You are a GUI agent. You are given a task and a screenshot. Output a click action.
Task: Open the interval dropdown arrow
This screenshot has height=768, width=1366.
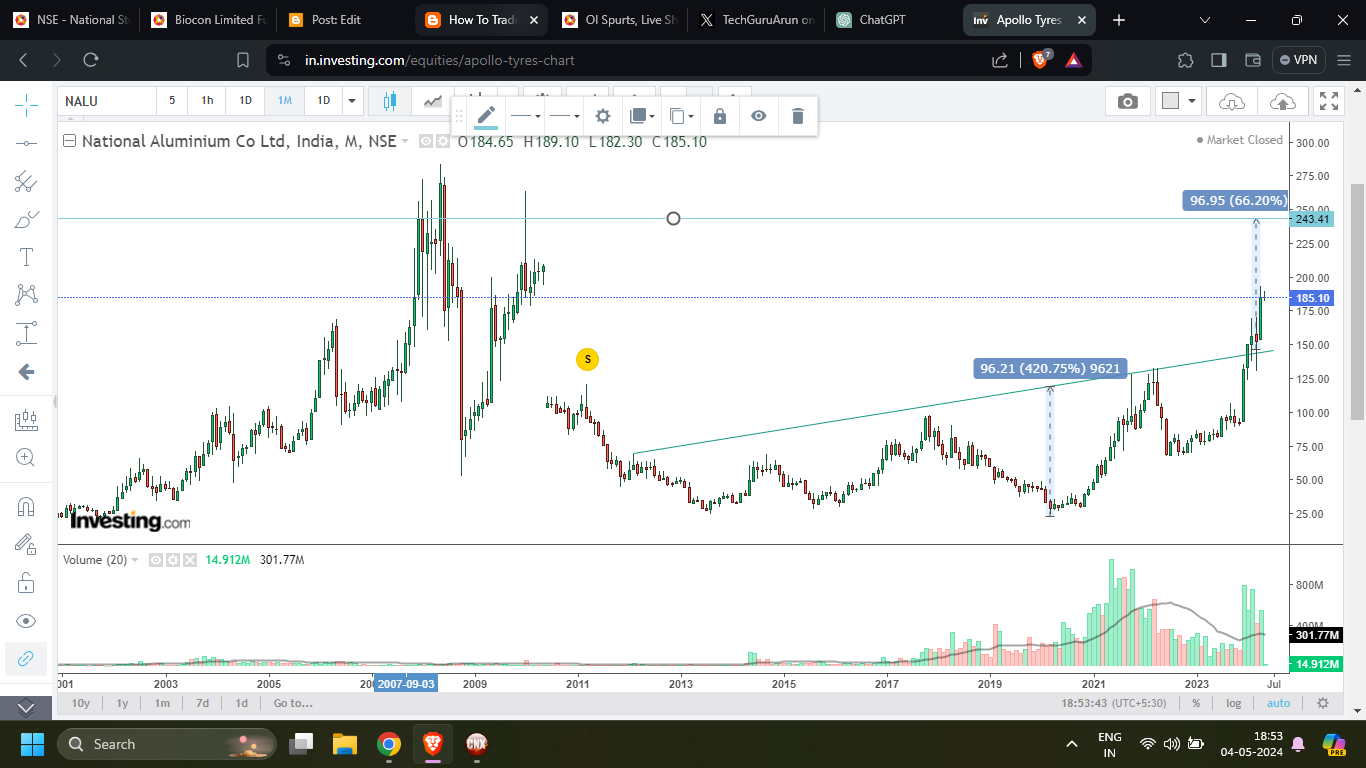351,101
